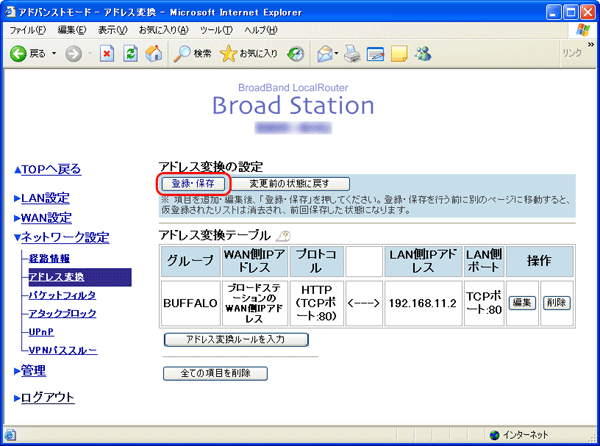
Task: Maximize the Internet Explorer window
Action: pyautogui.click(x=571, y=13)
